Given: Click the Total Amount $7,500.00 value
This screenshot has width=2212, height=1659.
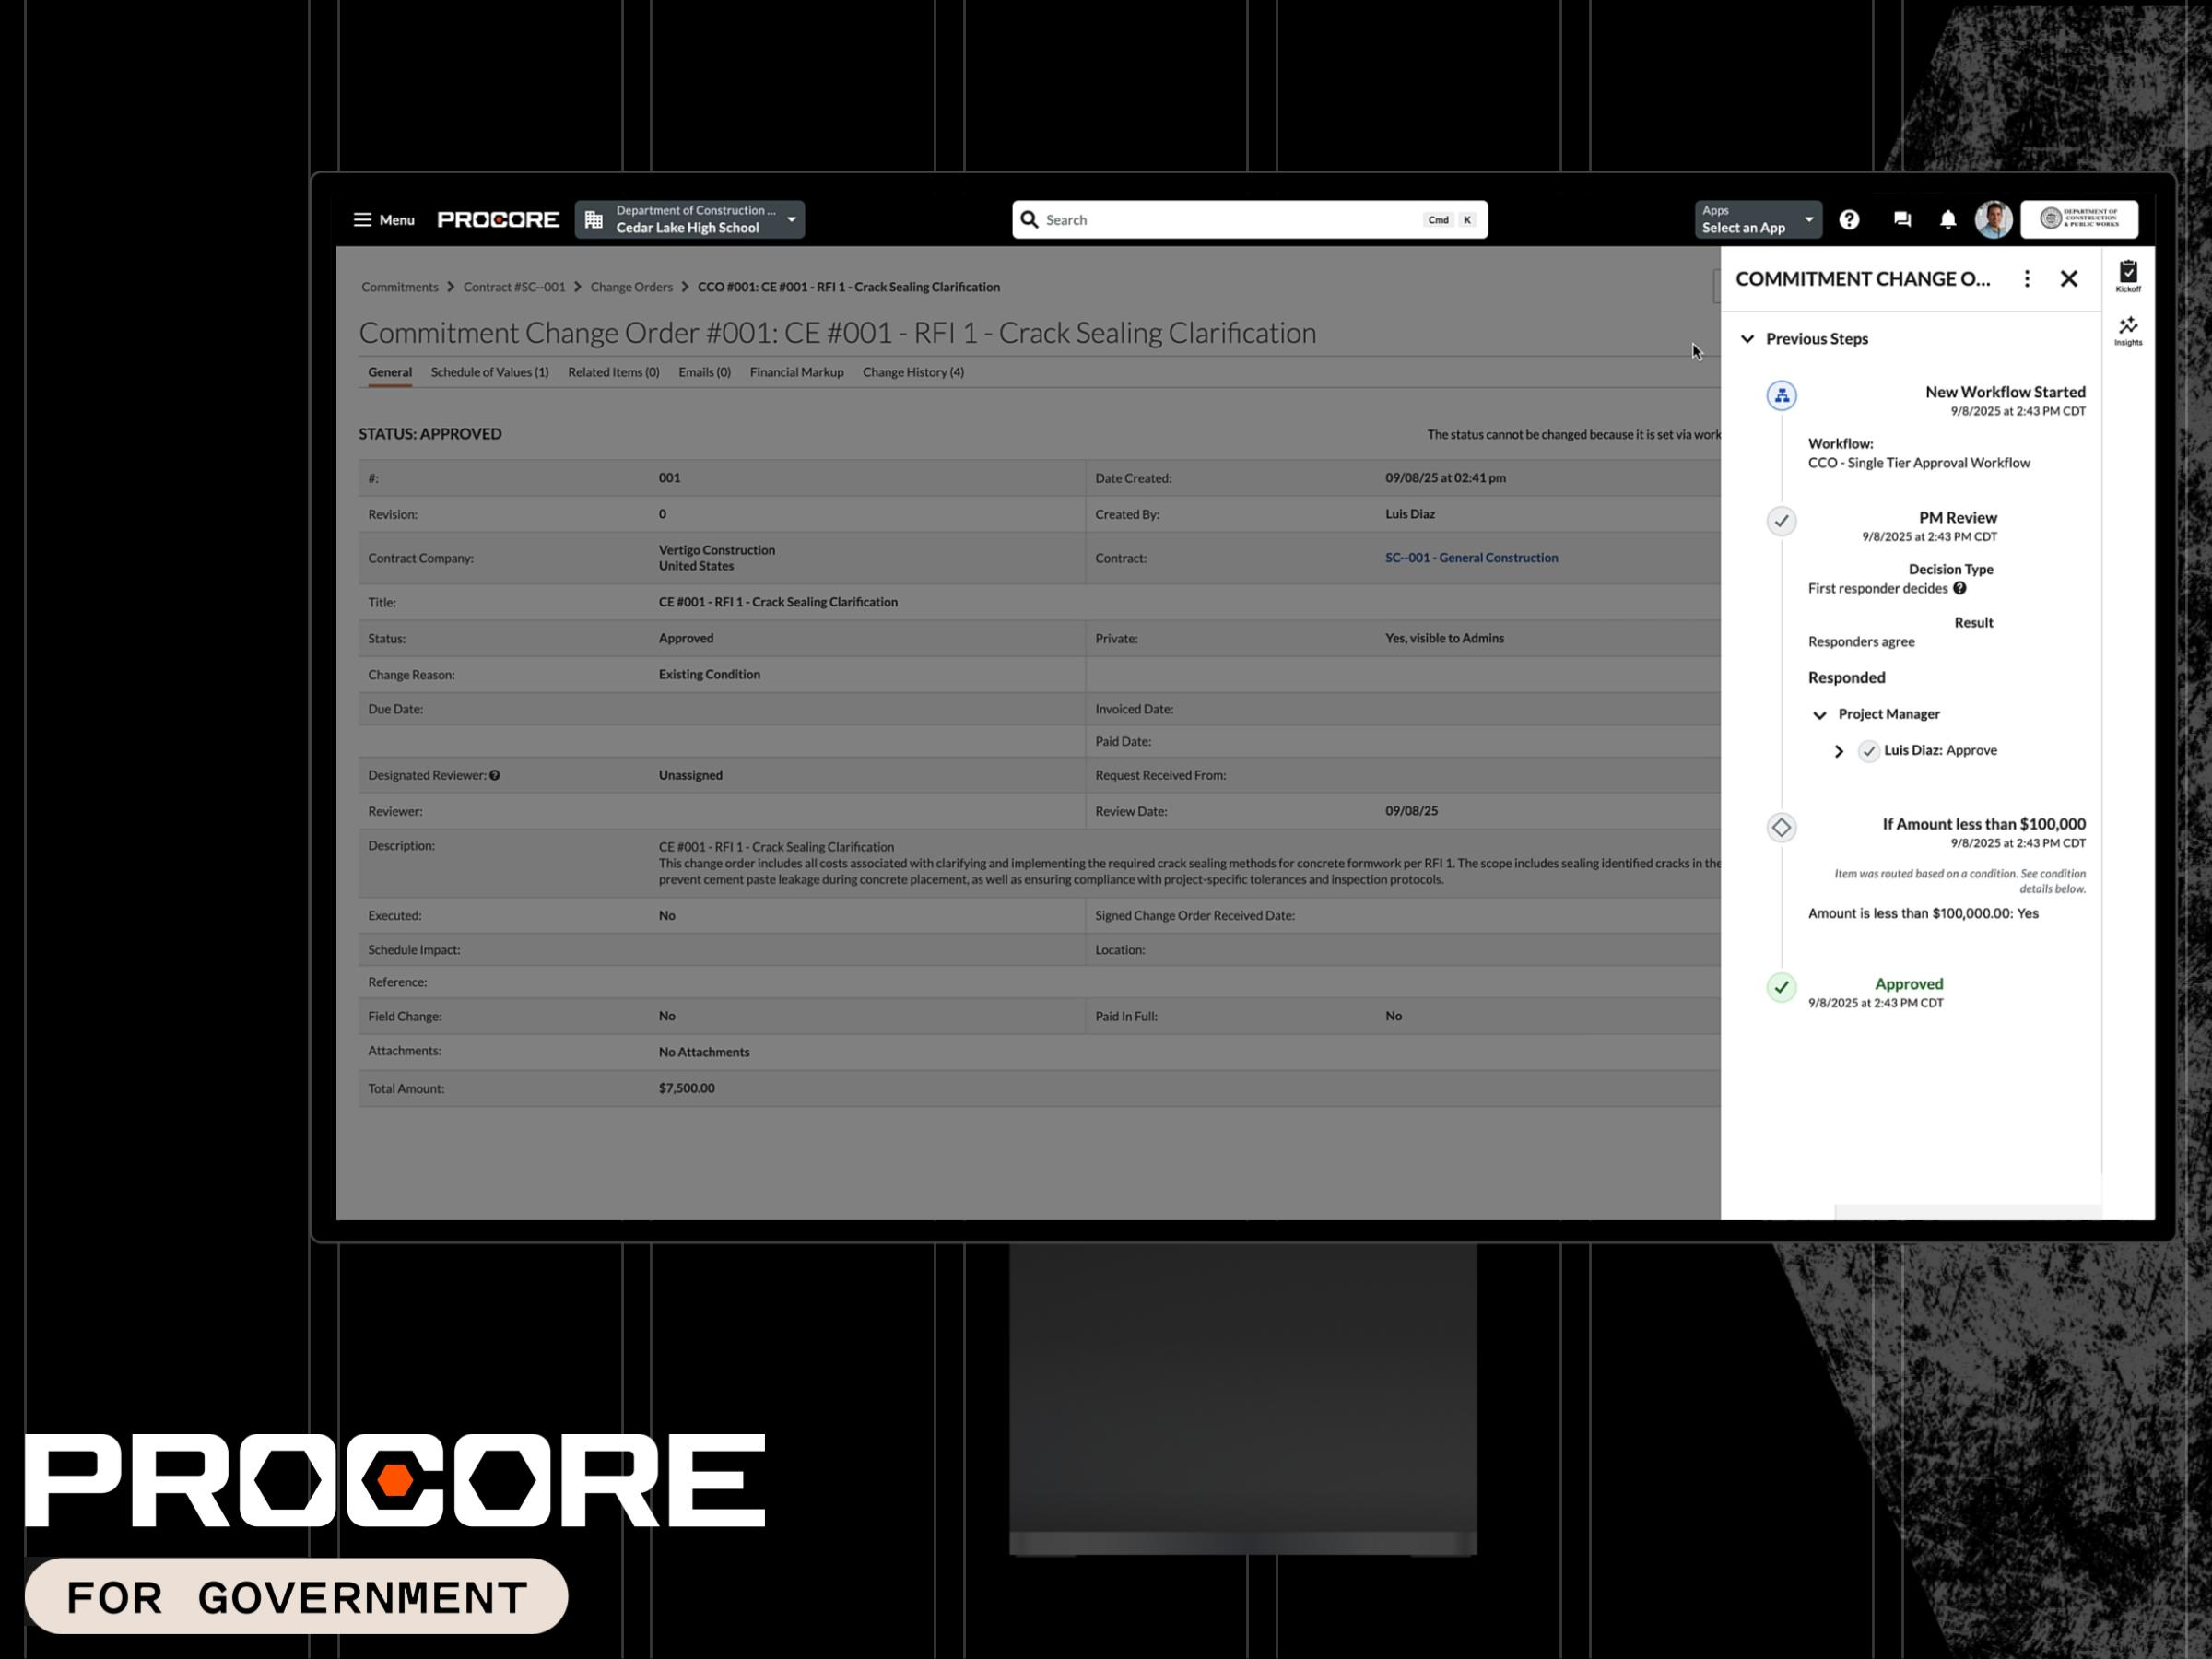Looking at the screenshot, I should 687,1088.
